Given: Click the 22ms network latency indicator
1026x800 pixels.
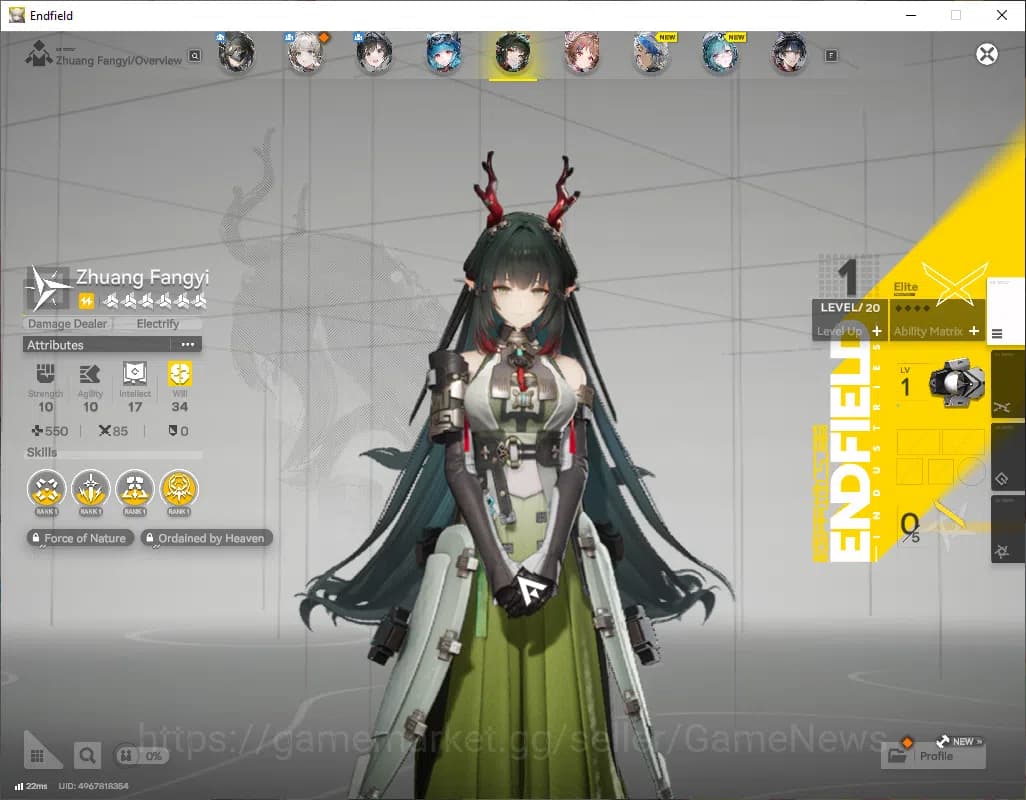Looking at the screenshot, I should [x=31, y=786].
